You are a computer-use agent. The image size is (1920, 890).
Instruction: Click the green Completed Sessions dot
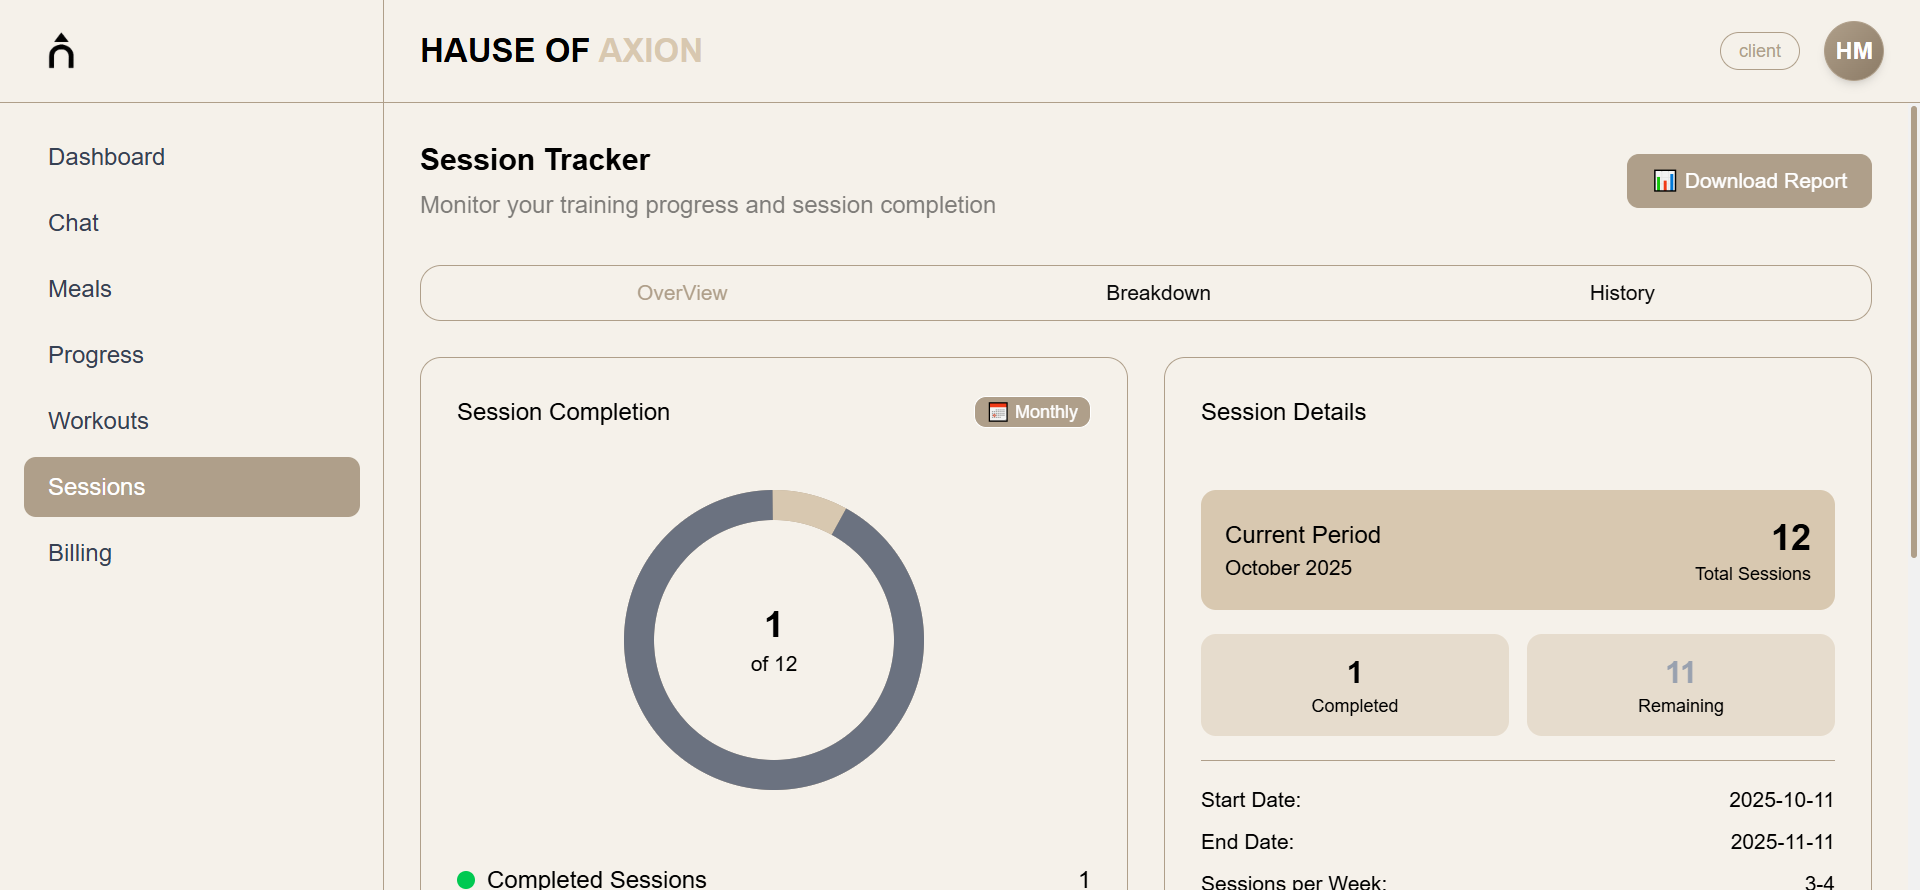pos(466,880)
